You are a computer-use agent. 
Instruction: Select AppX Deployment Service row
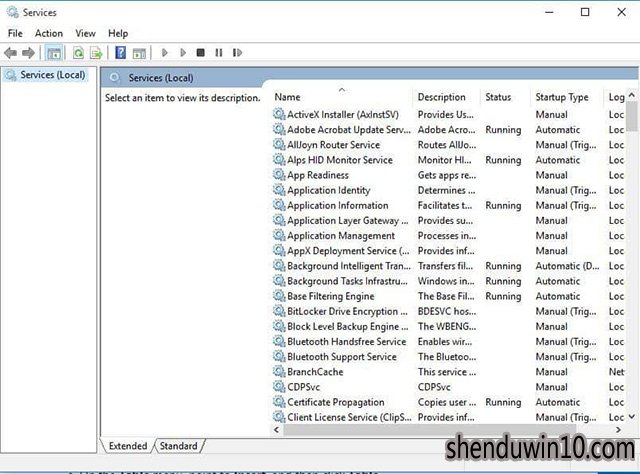(448, 250)
